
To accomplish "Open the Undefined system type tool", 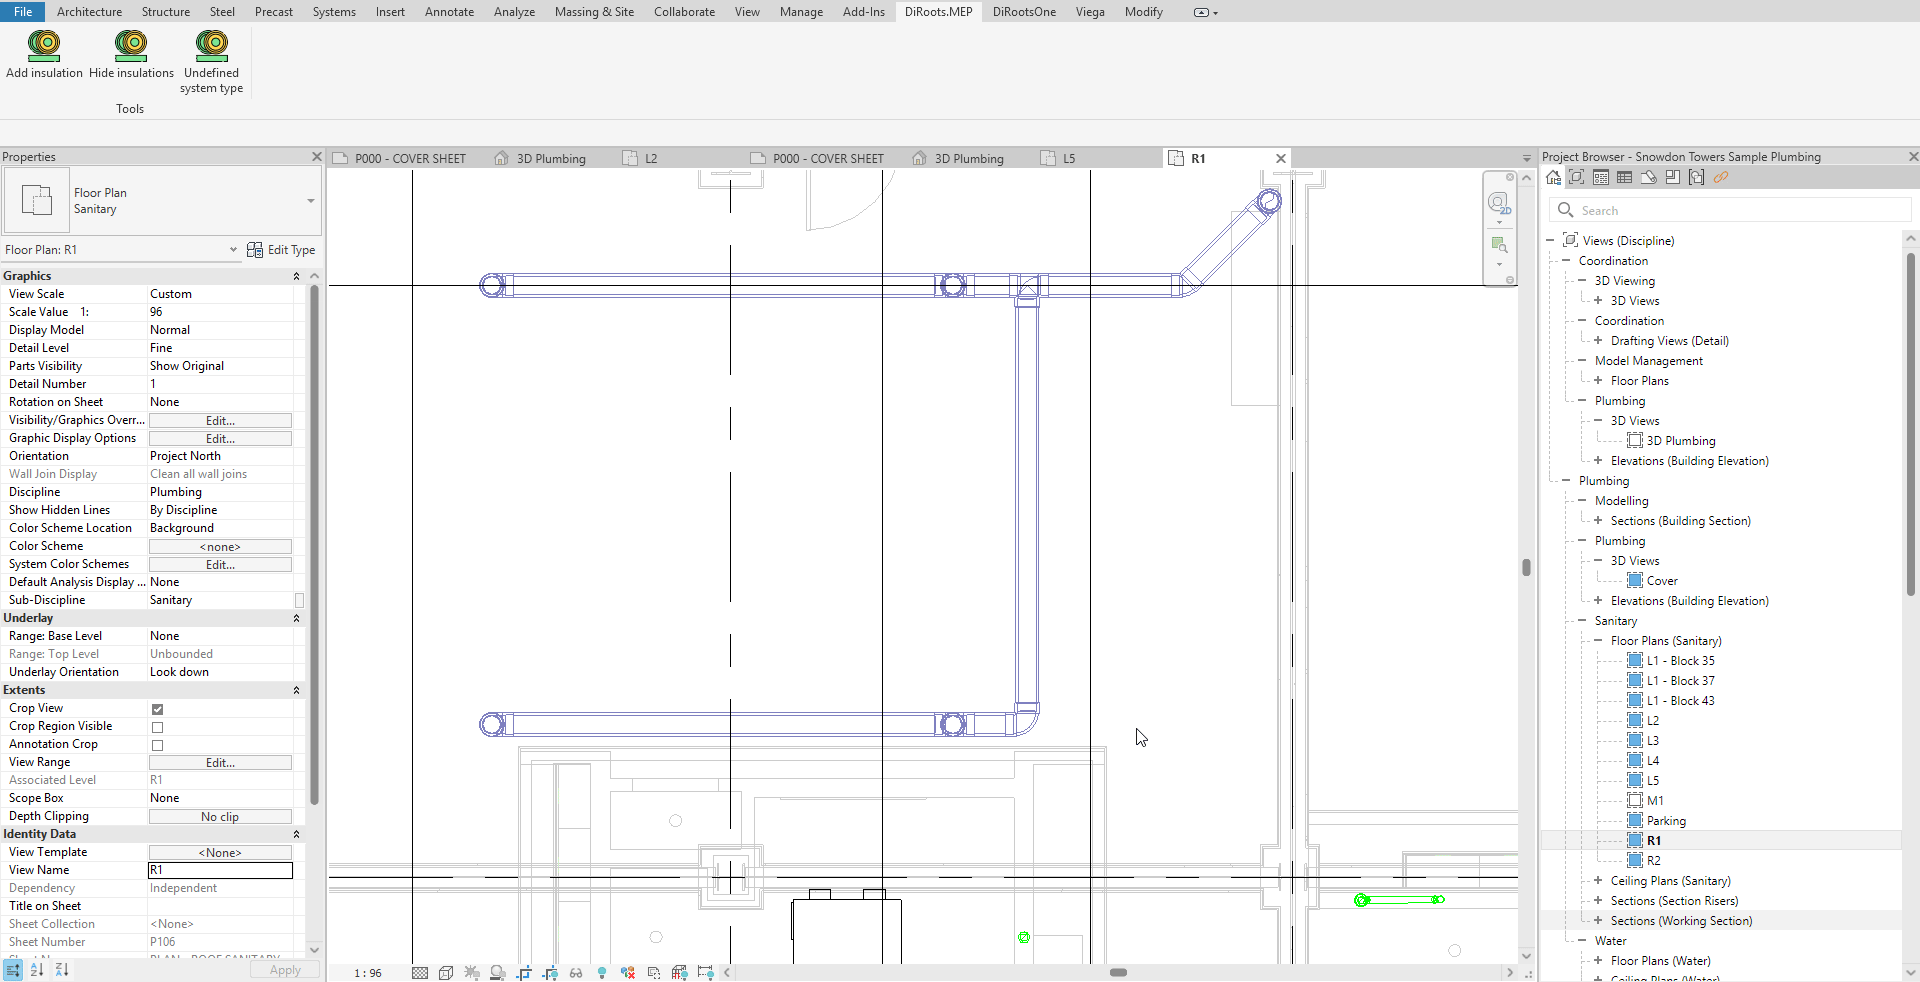I will coord(211,60).
